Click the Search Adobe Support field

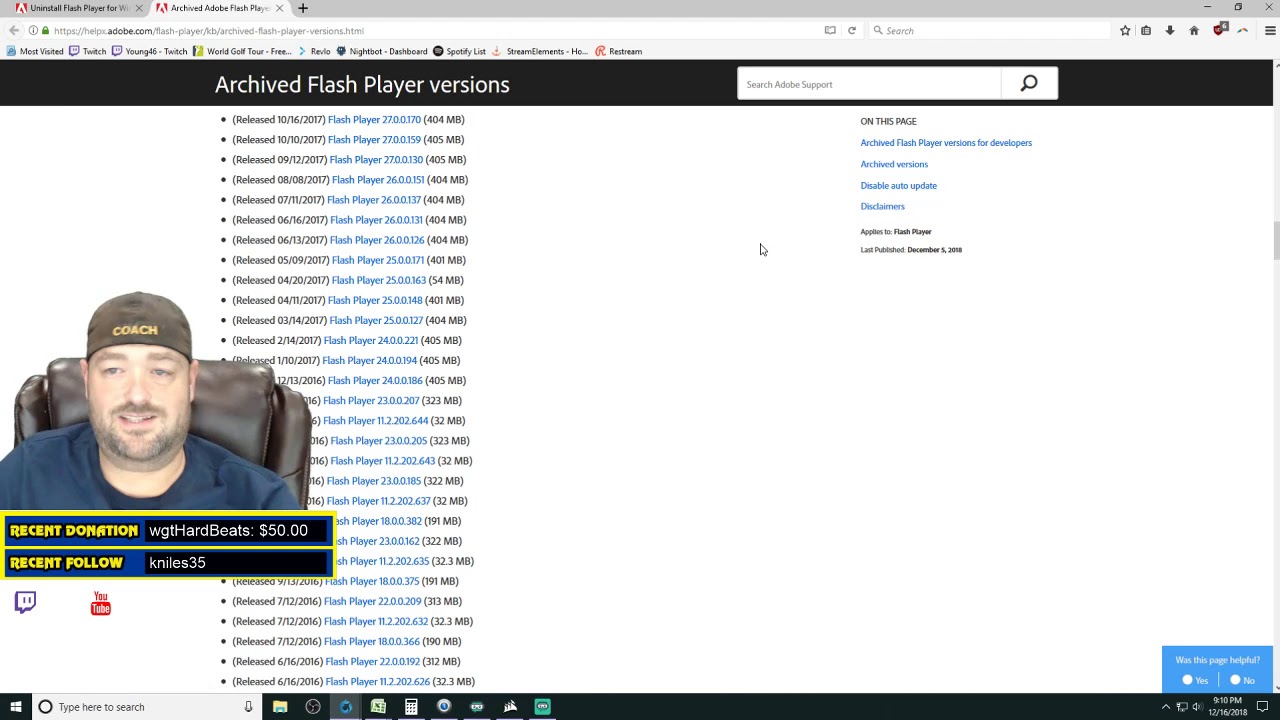[x=869, y=84]
